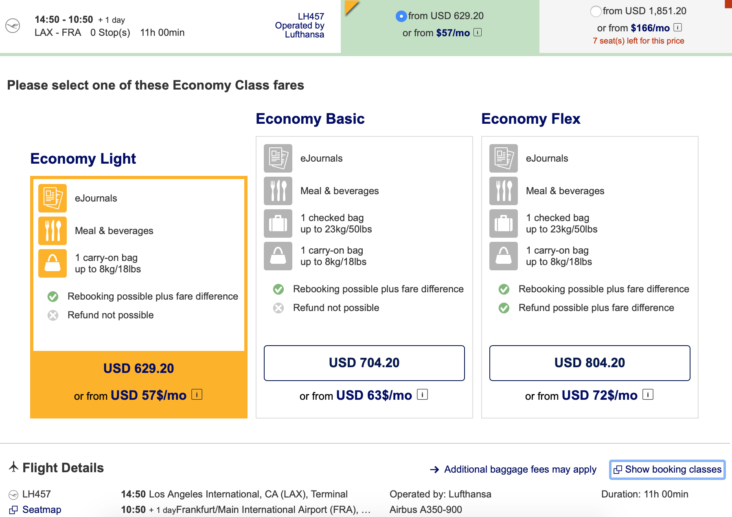This screenshot has width=732, height=517.
Task: Choose the Economy Basic USD 704.20 fare
Action: pos(364,363)
